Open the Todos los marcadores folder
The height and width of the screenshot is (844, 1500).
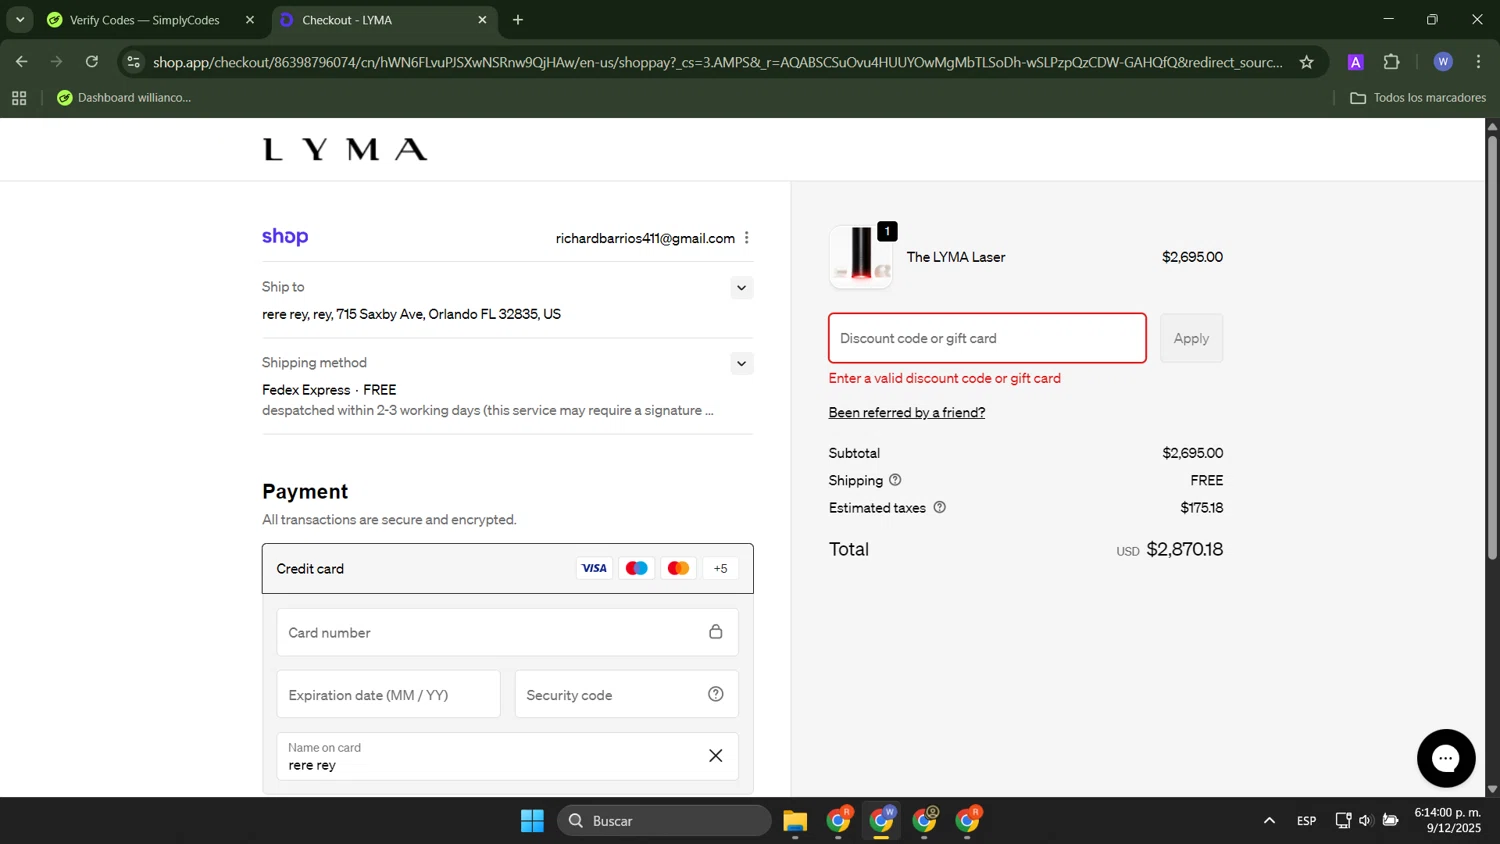tap(1418, 98)
